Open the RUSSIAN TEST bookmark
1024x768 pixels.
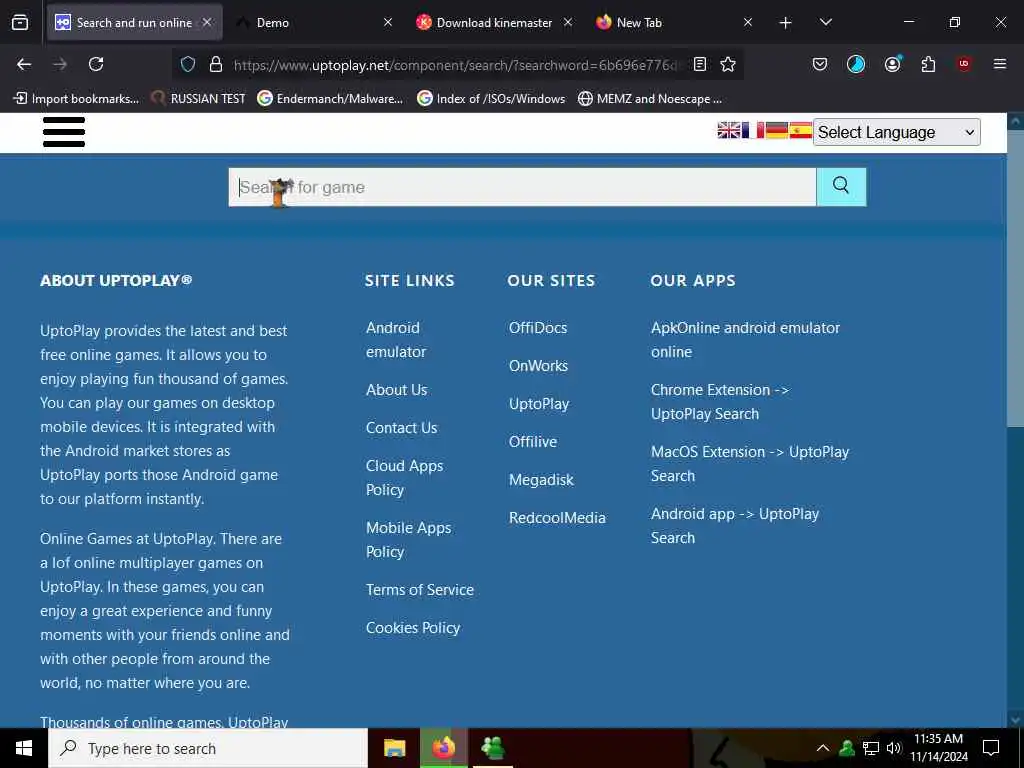pos(198,99)
